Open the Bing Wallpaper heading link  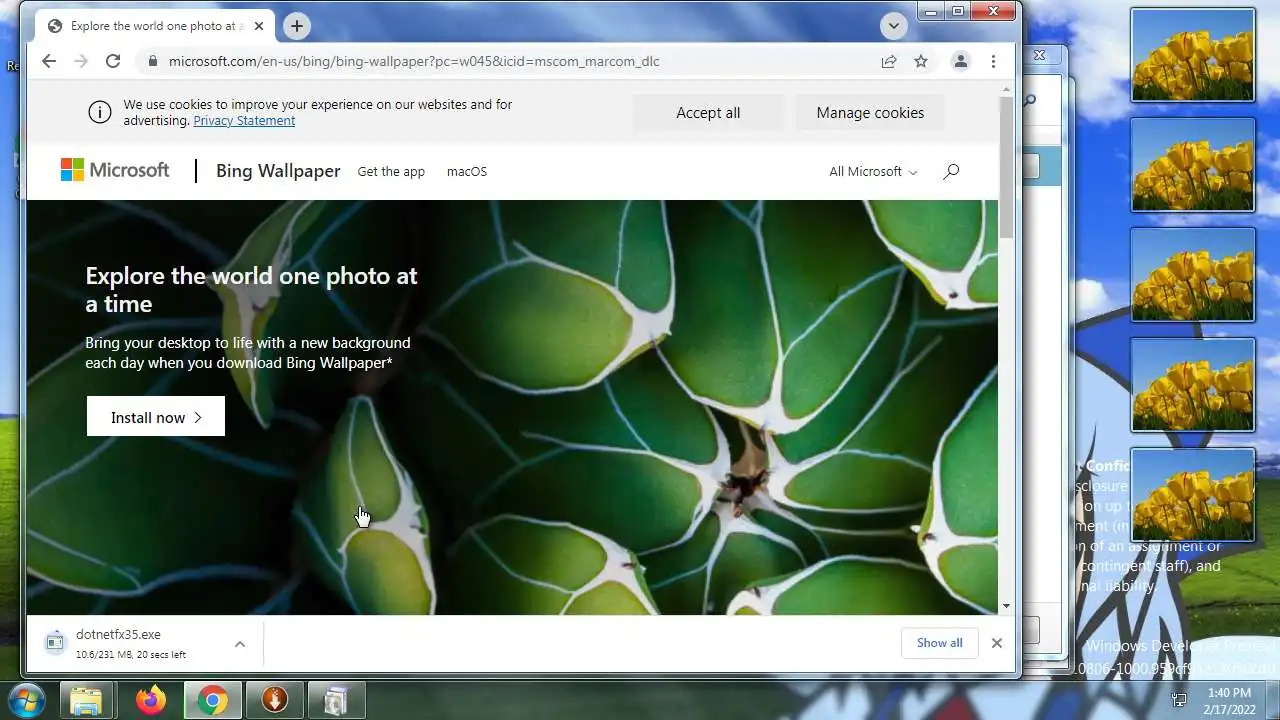[278, 171]
